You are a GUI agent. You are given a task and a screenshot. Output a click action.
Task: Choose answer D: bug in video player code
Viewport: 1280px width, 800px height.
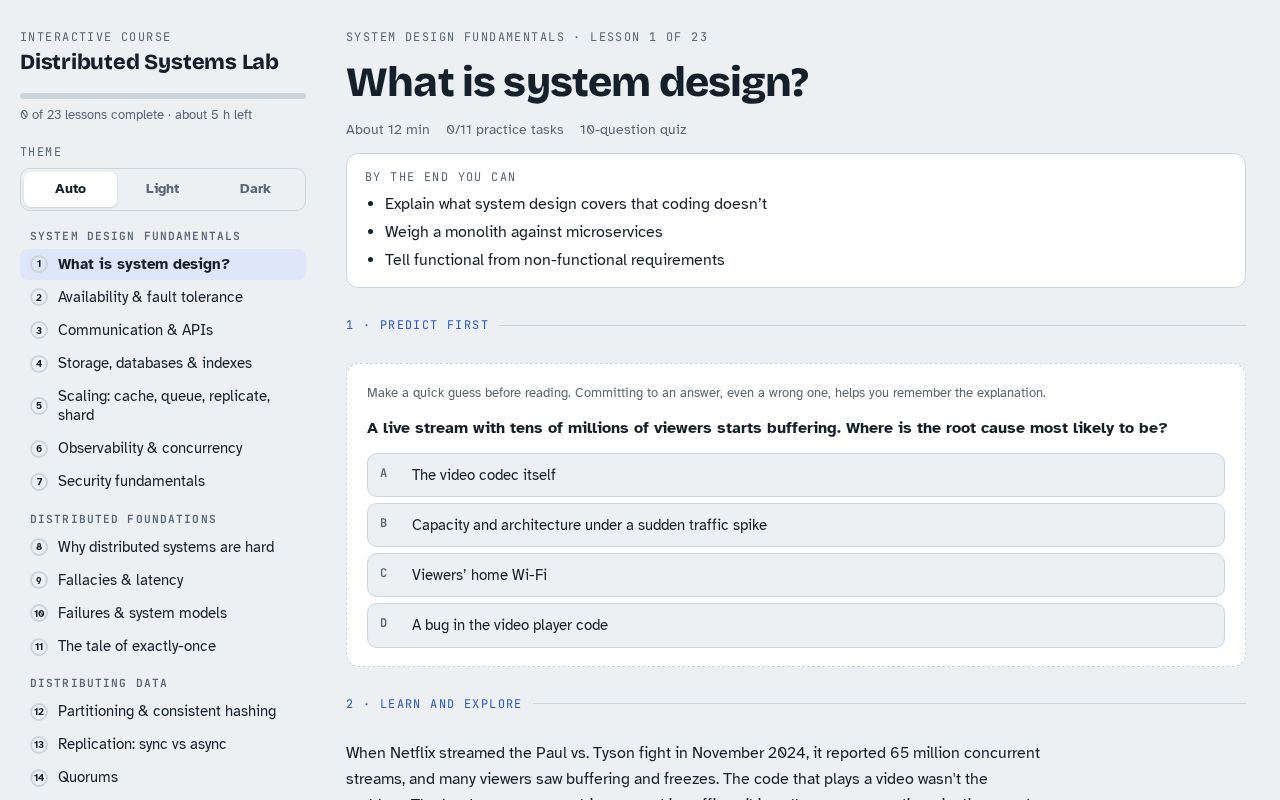tap(795, 625)
